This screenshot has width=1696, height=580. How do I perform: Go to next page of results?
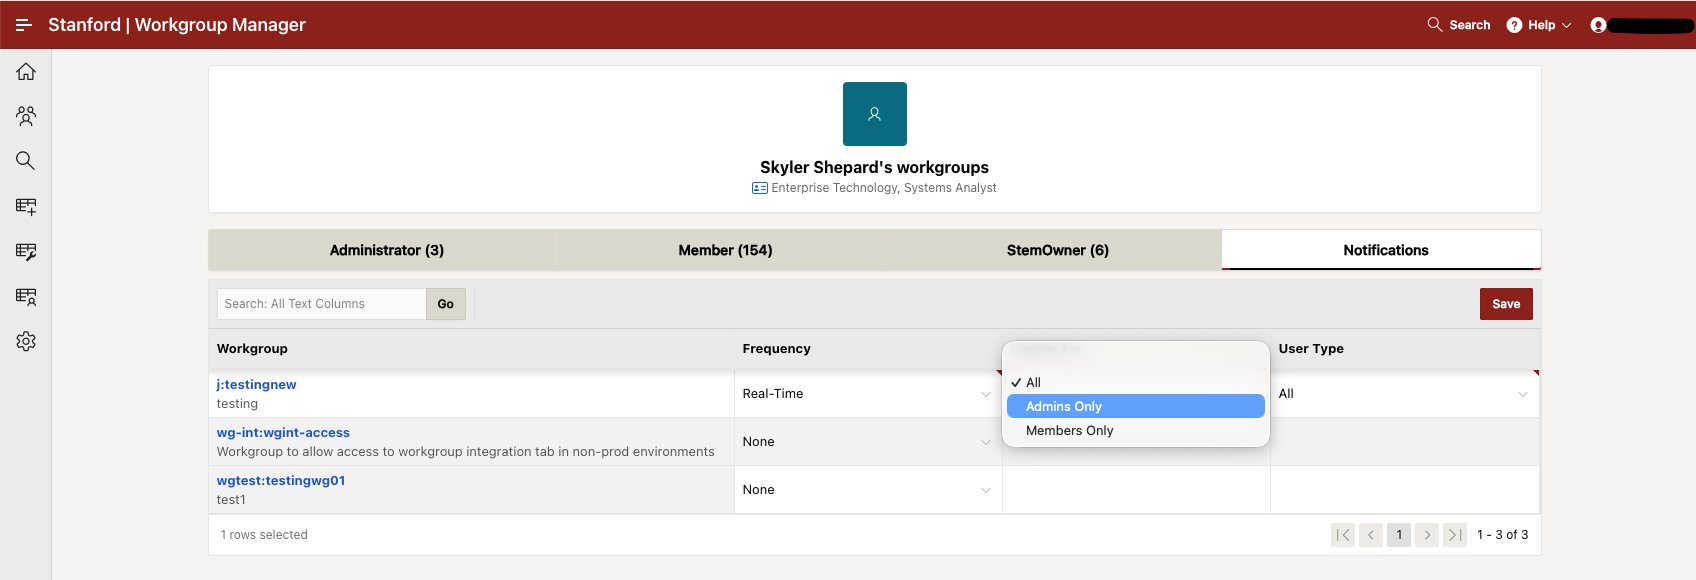pyautogui.click(x=1427, y=535)
